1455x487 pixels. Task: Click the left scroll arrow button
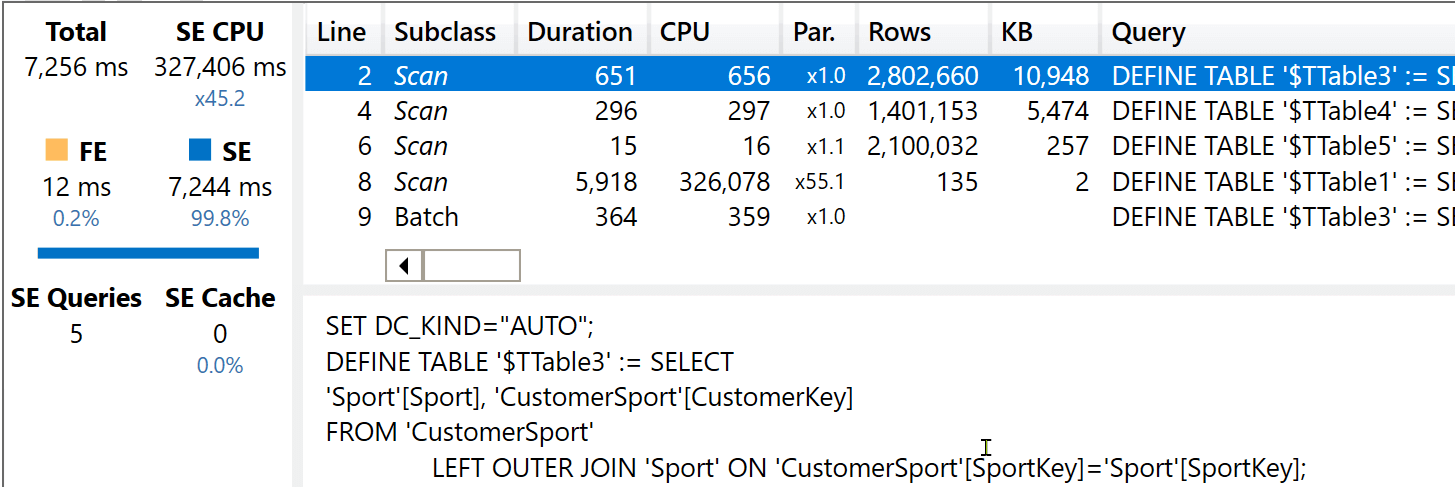coord(404,266)
